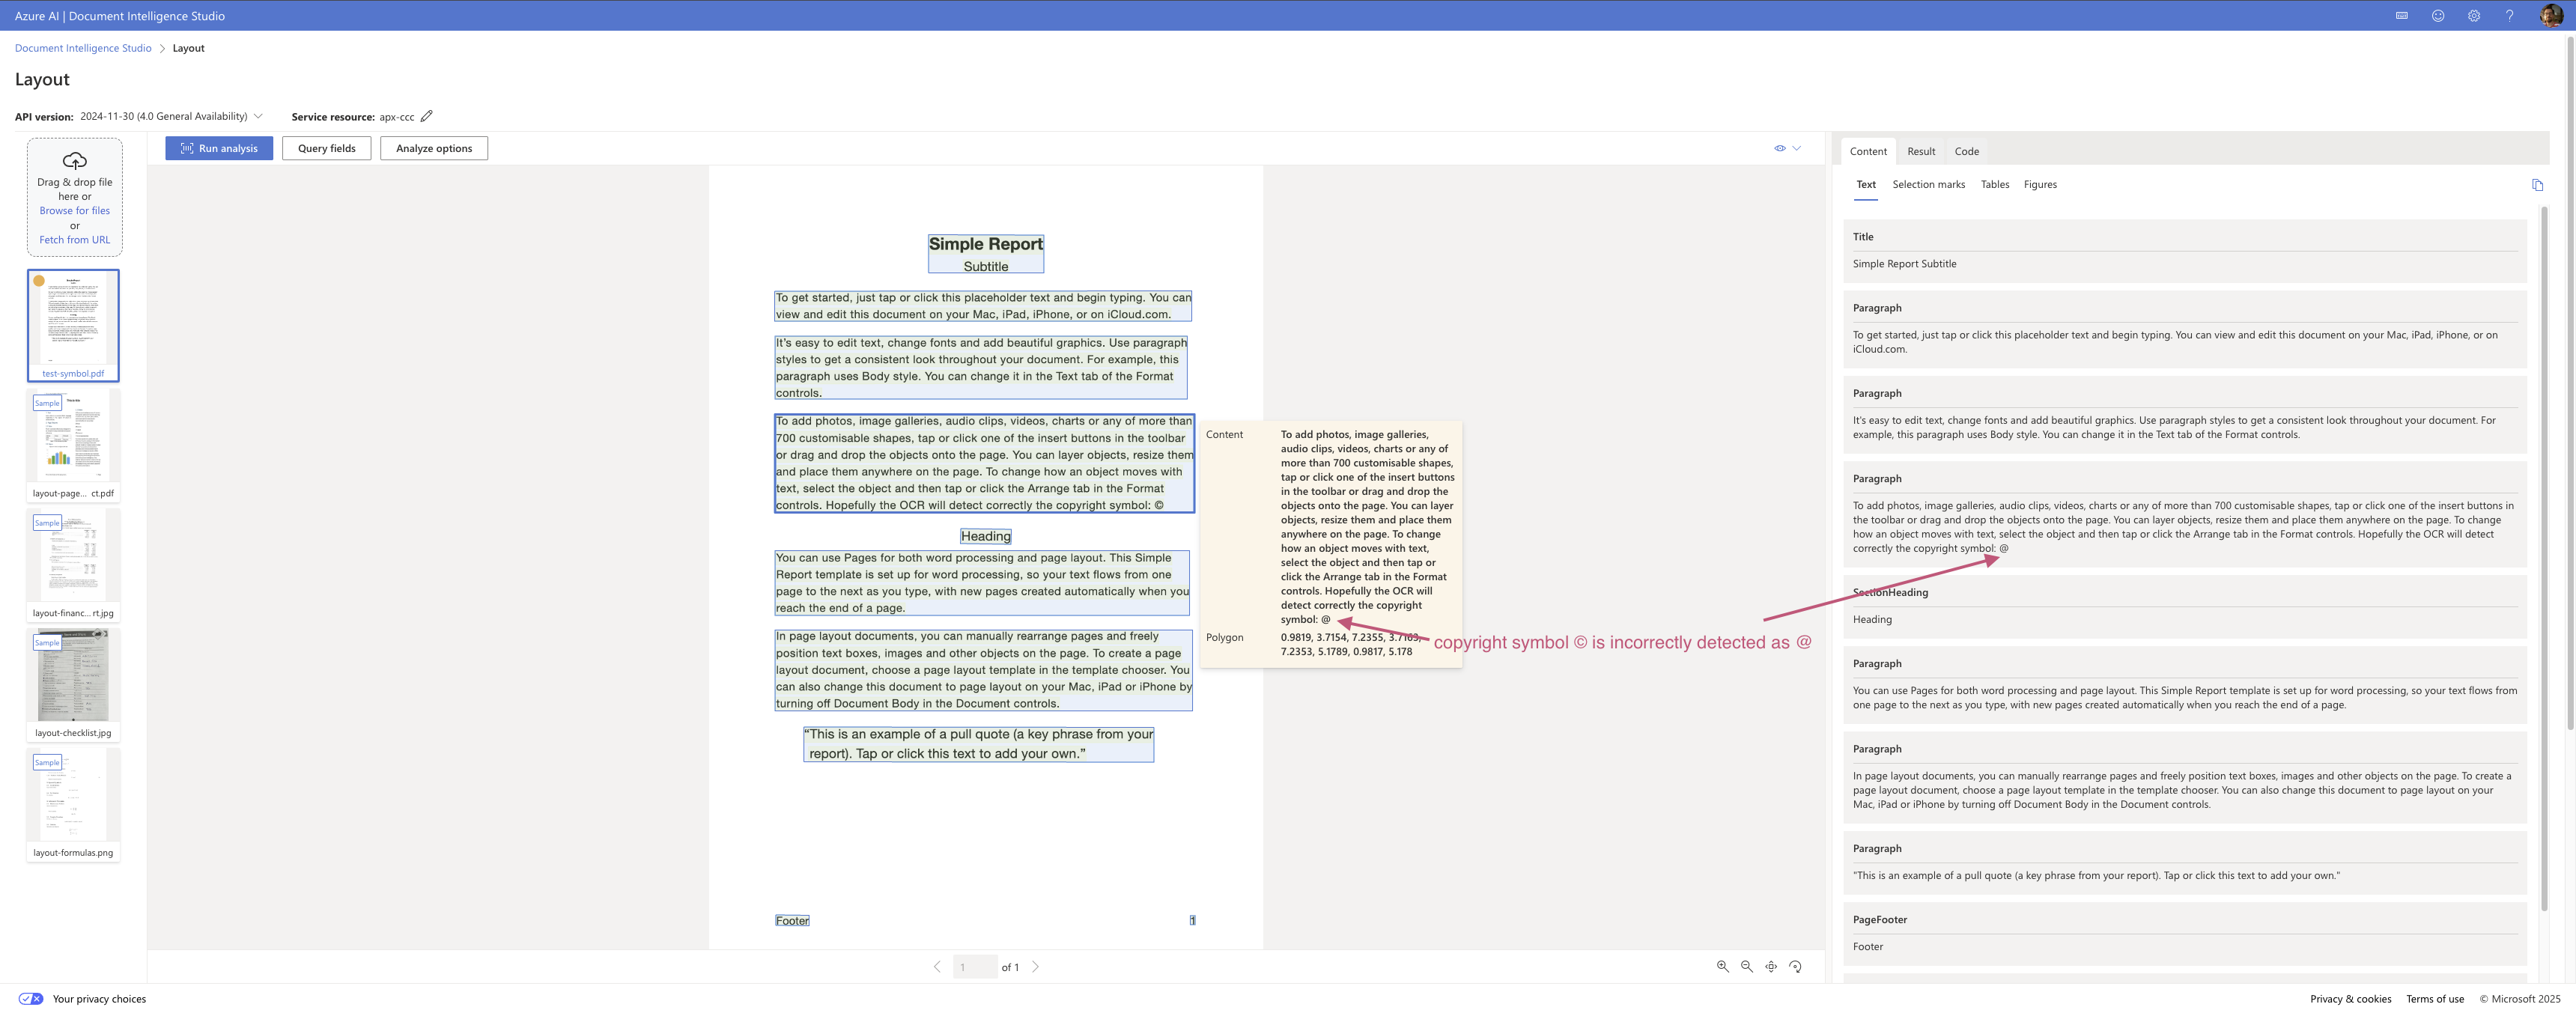Open the settings gear in the header
The image size is (2576, 1013).
[2473, 16]
